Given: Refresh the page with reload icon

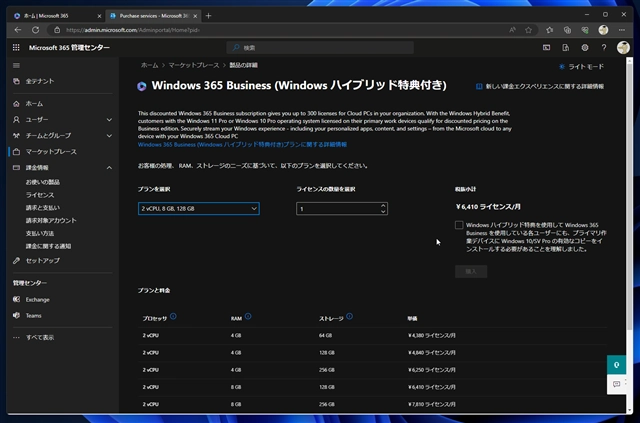Looking at the screenshot, I should [36, 30].
